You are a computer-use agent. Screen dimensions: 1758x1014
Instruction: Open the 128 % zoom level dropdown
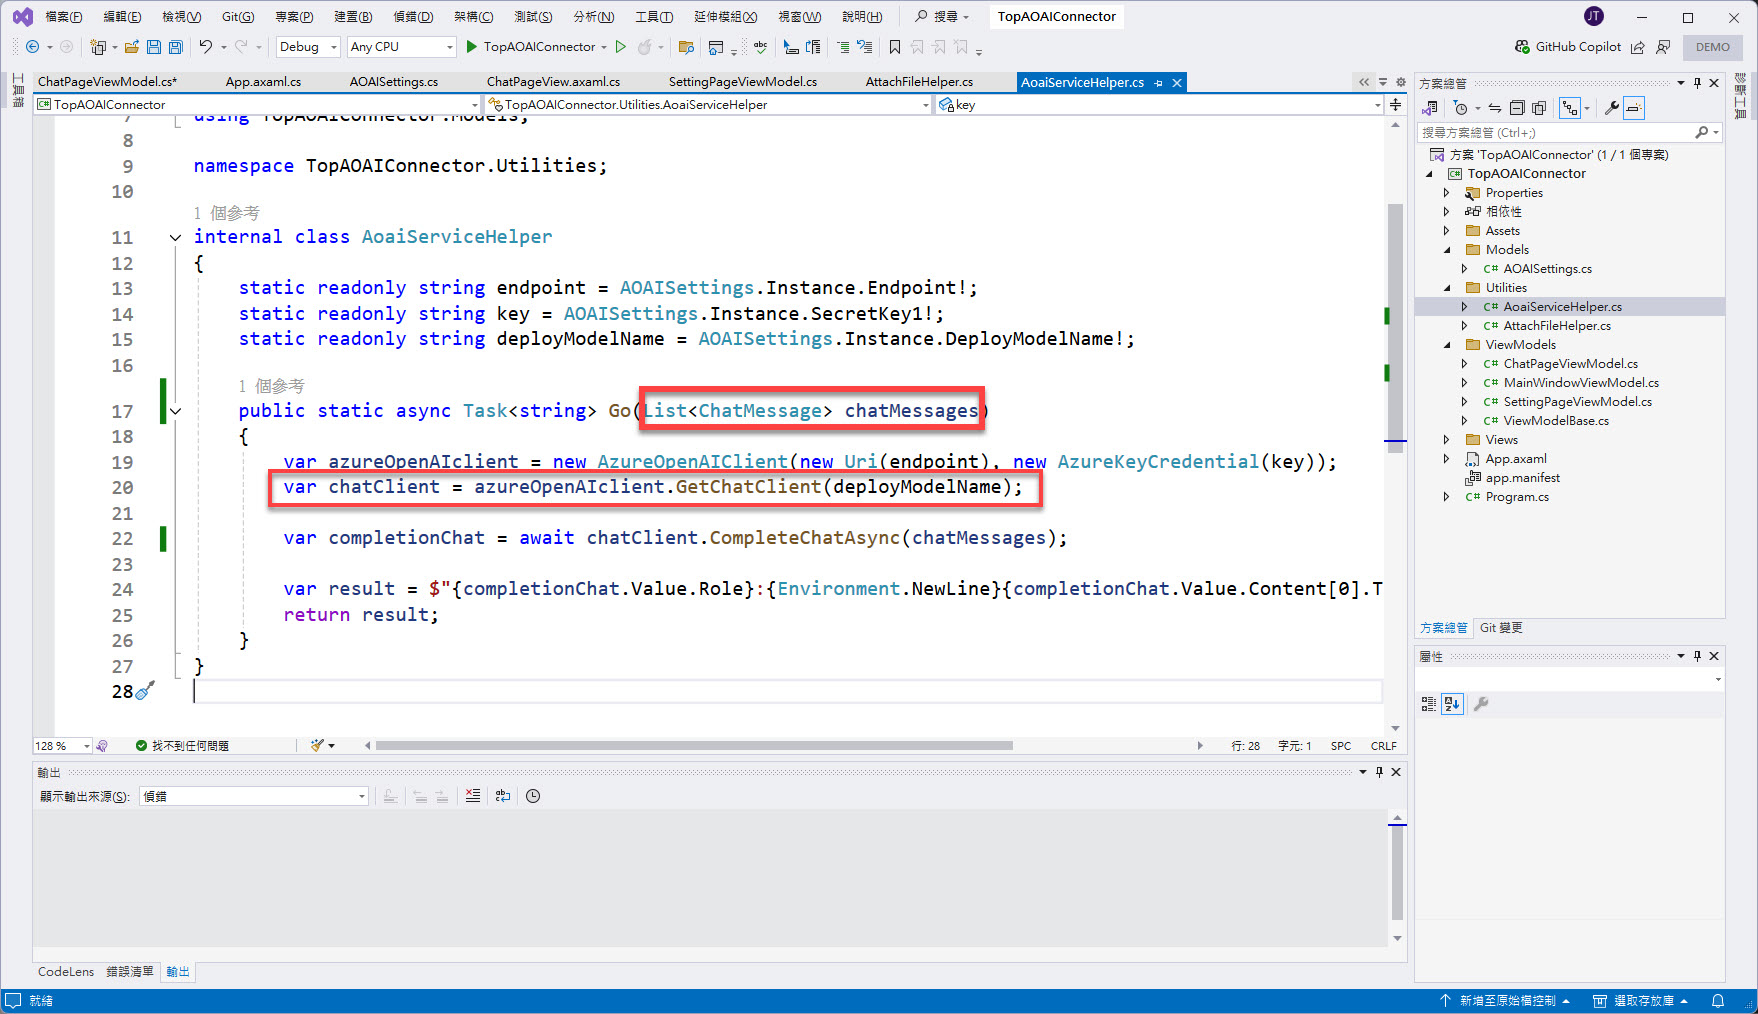click(62, 746)
